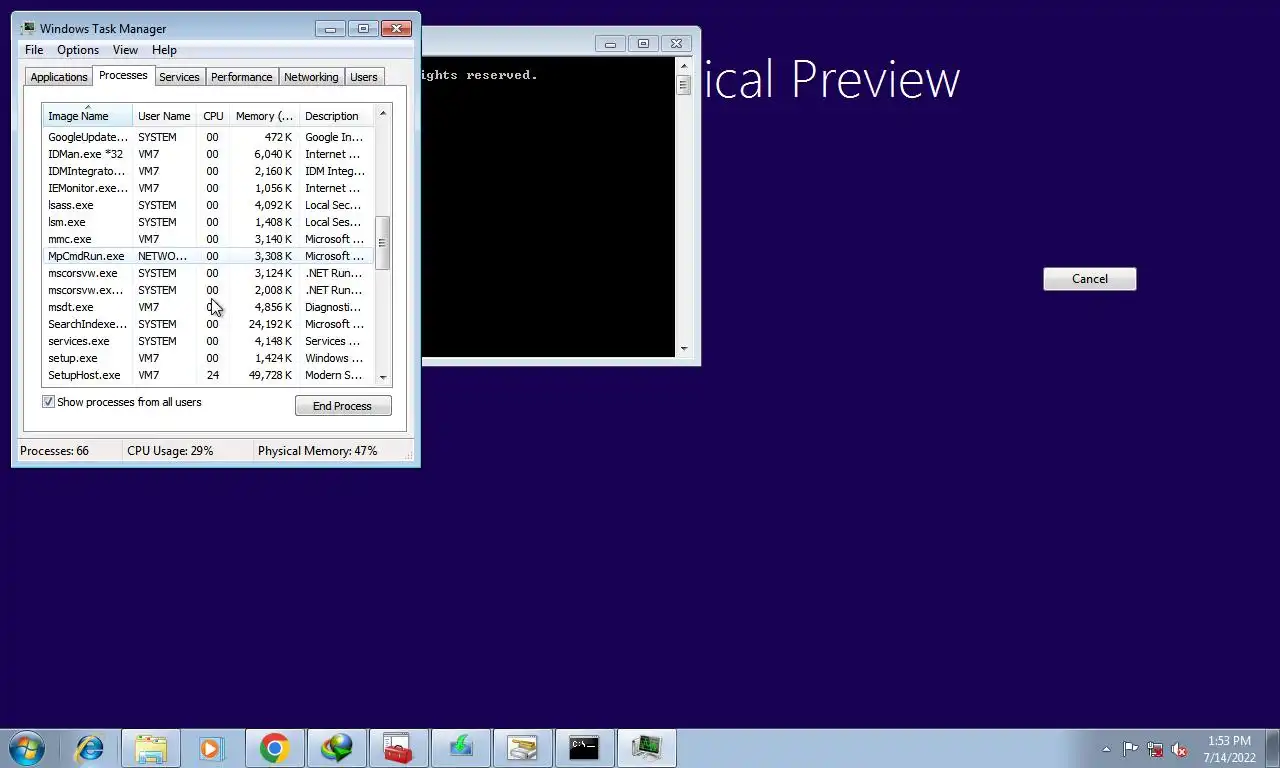Click Command Prompt window scroll down arrow
Image resolution: width=1280 pixels, height=768 pixels.
(x=684, y=349)
